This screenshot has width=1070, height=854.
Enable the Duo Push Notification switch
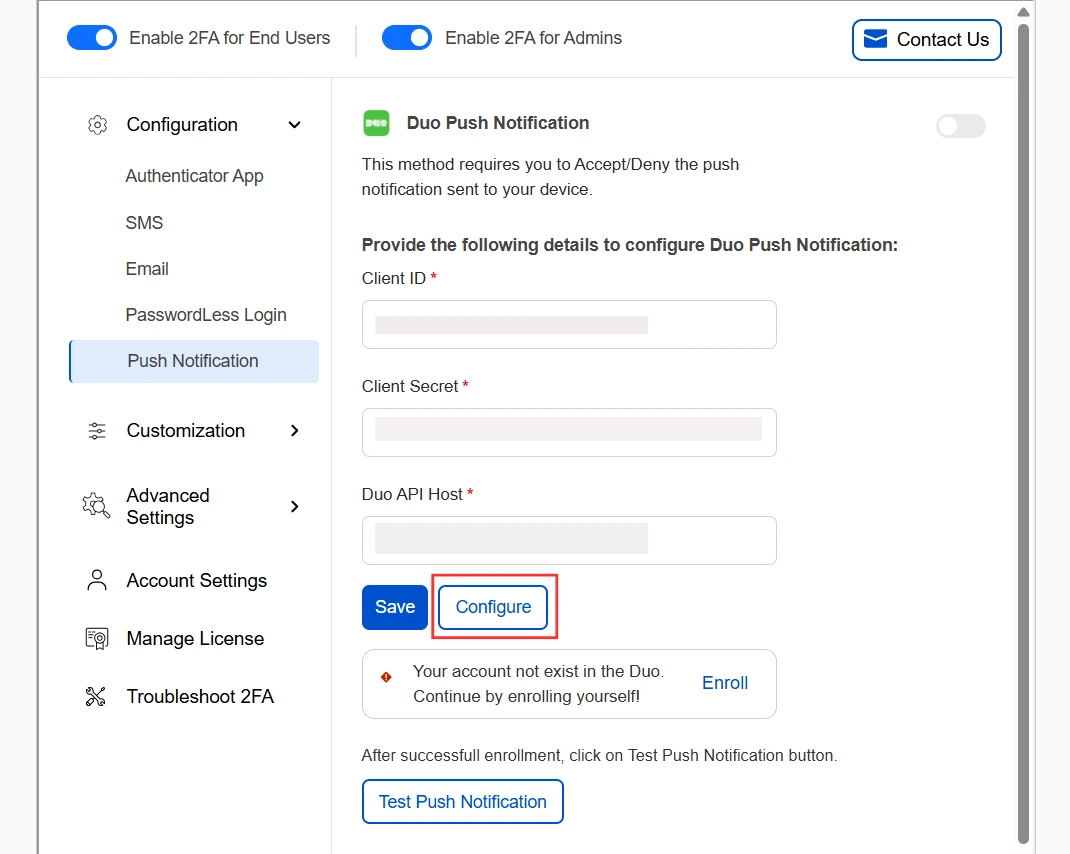point(961,126)
